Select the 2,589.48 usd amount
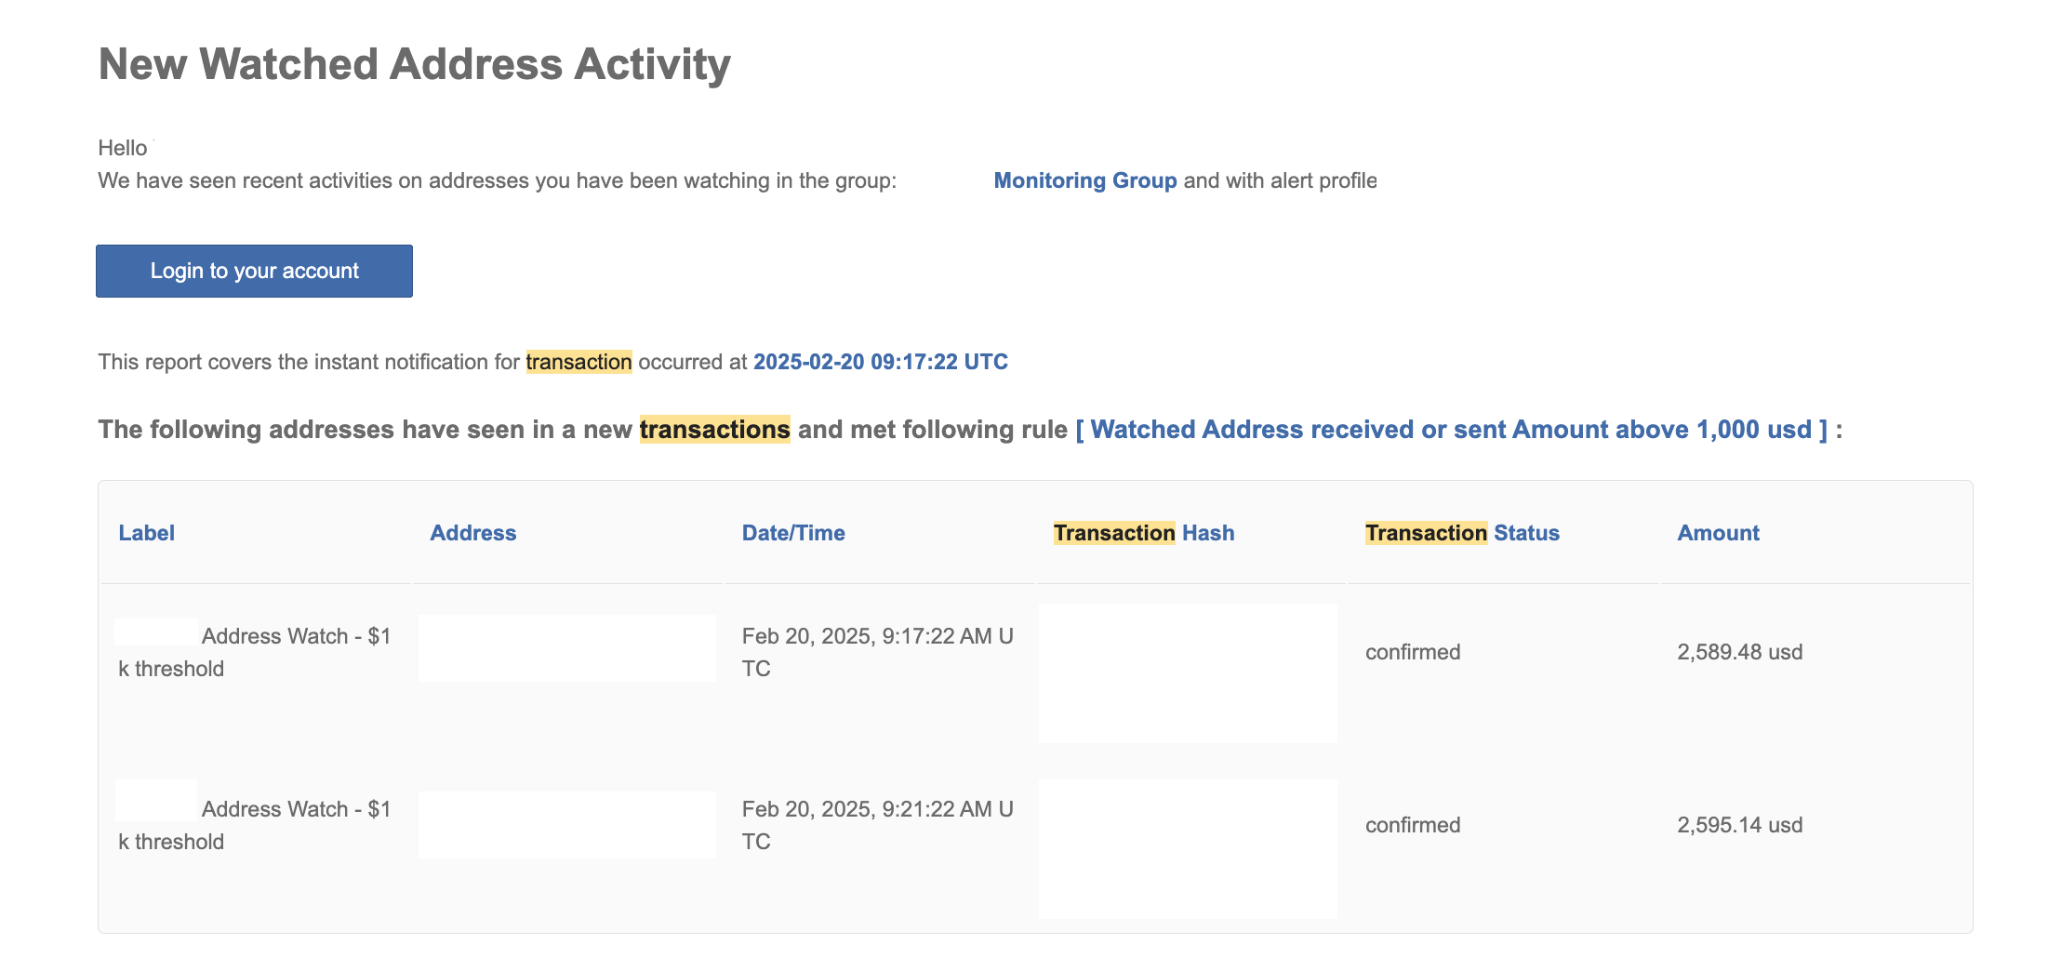 point(1740,652)
